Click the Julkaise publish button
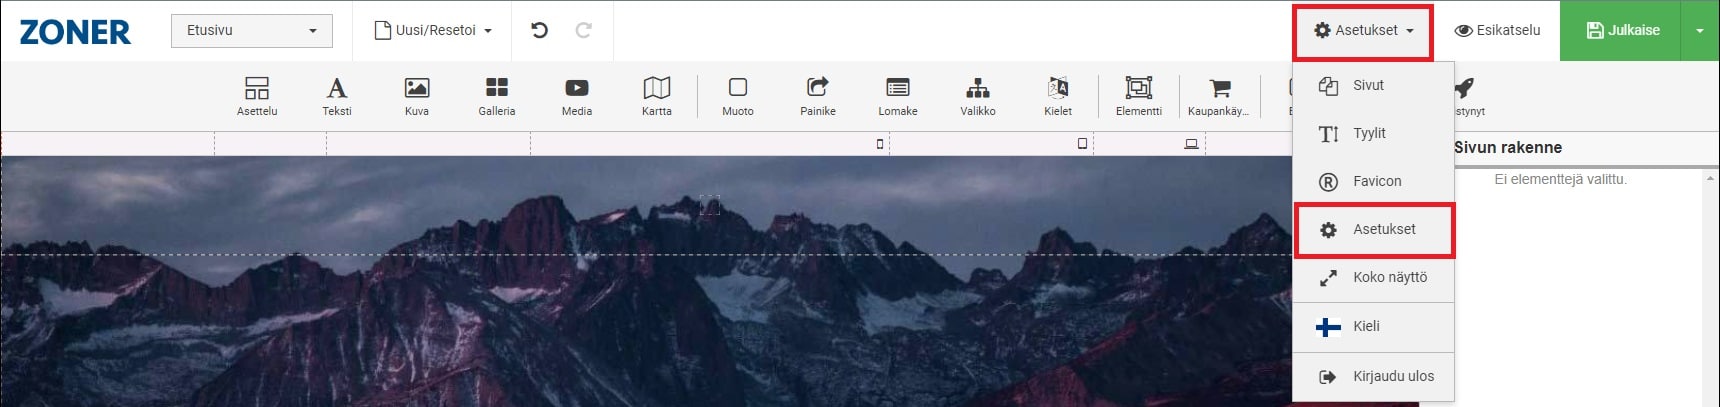Screen dimensions: 1720x407 1622,31
